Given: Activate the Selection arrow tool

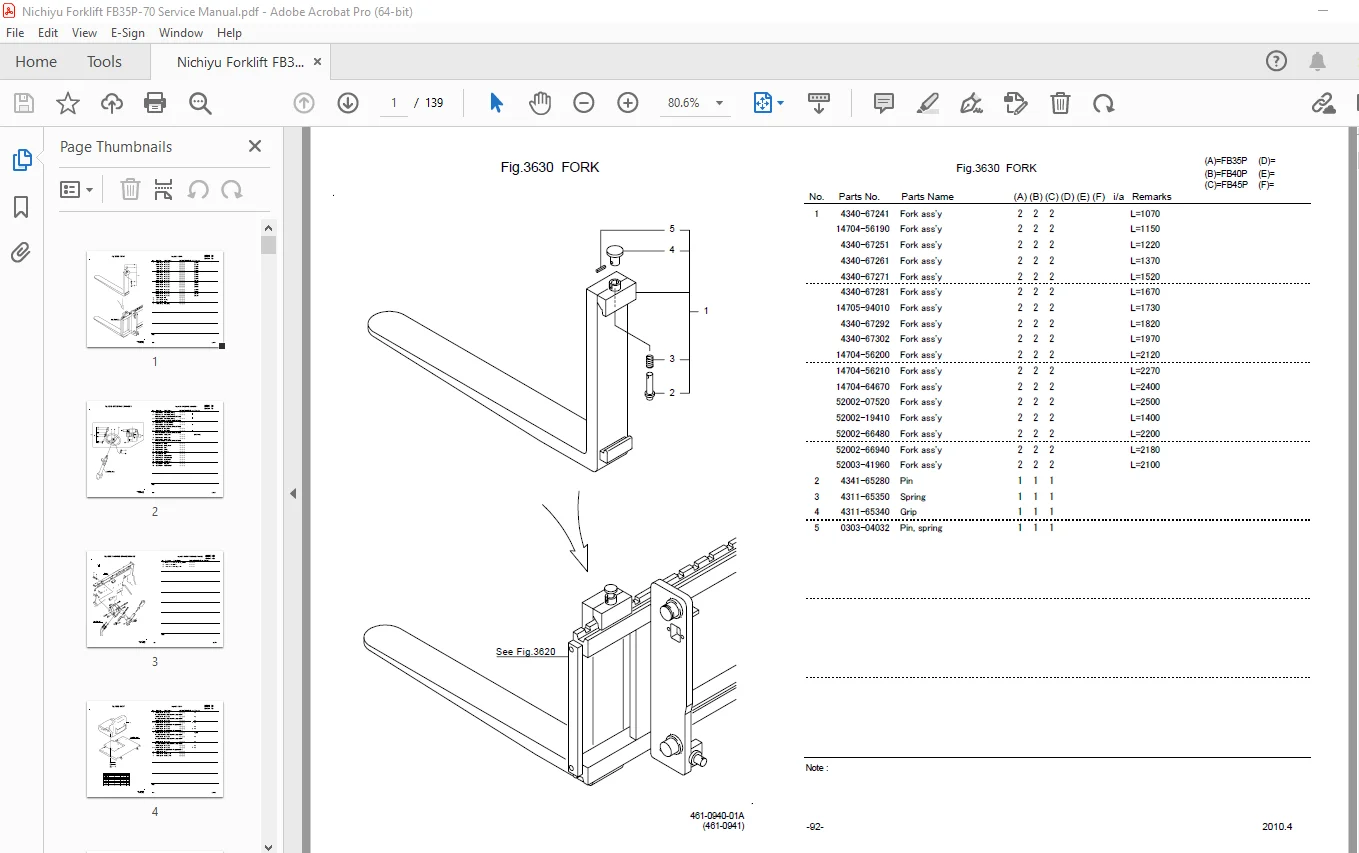Looking at the screenshot, I should (x=496, y=103).
